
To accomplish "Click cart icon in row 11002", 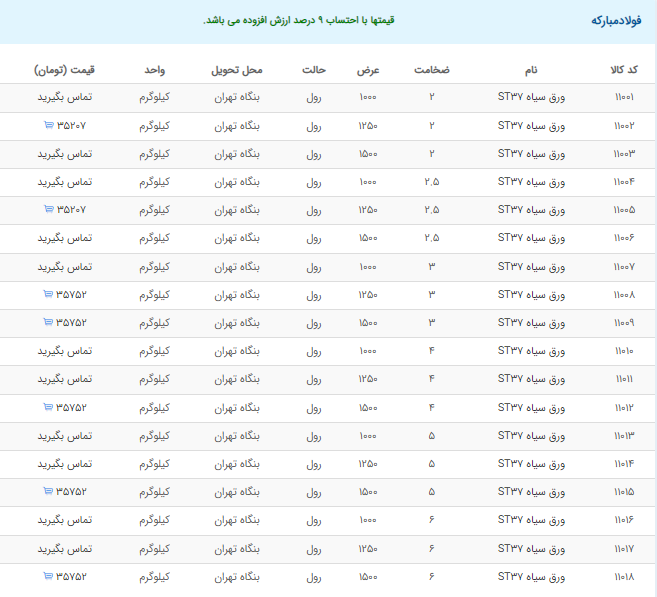I will coord(49,126).
